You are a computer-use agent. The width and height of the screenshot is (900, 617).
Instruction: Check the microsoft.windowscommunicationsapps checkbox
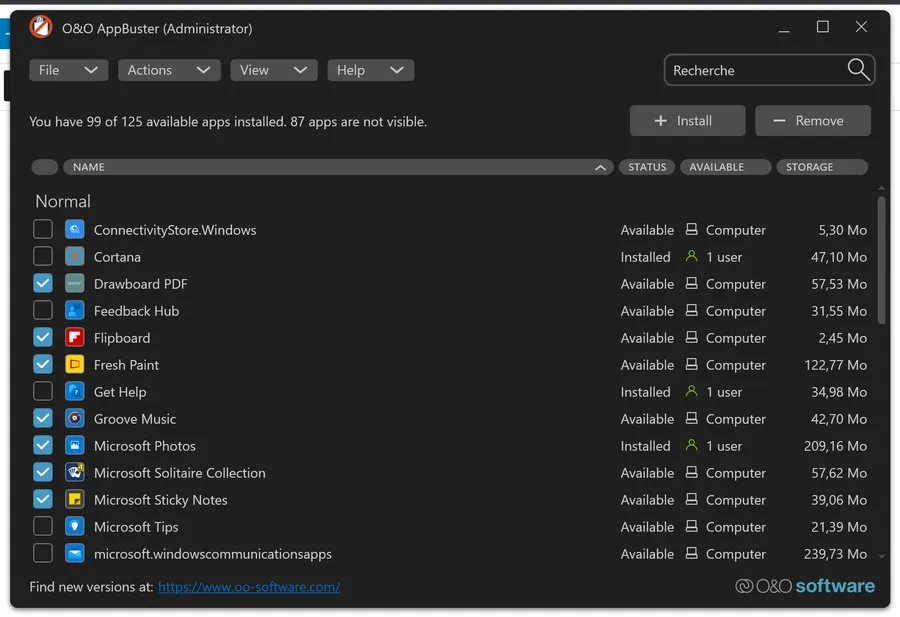coord(43,553)
